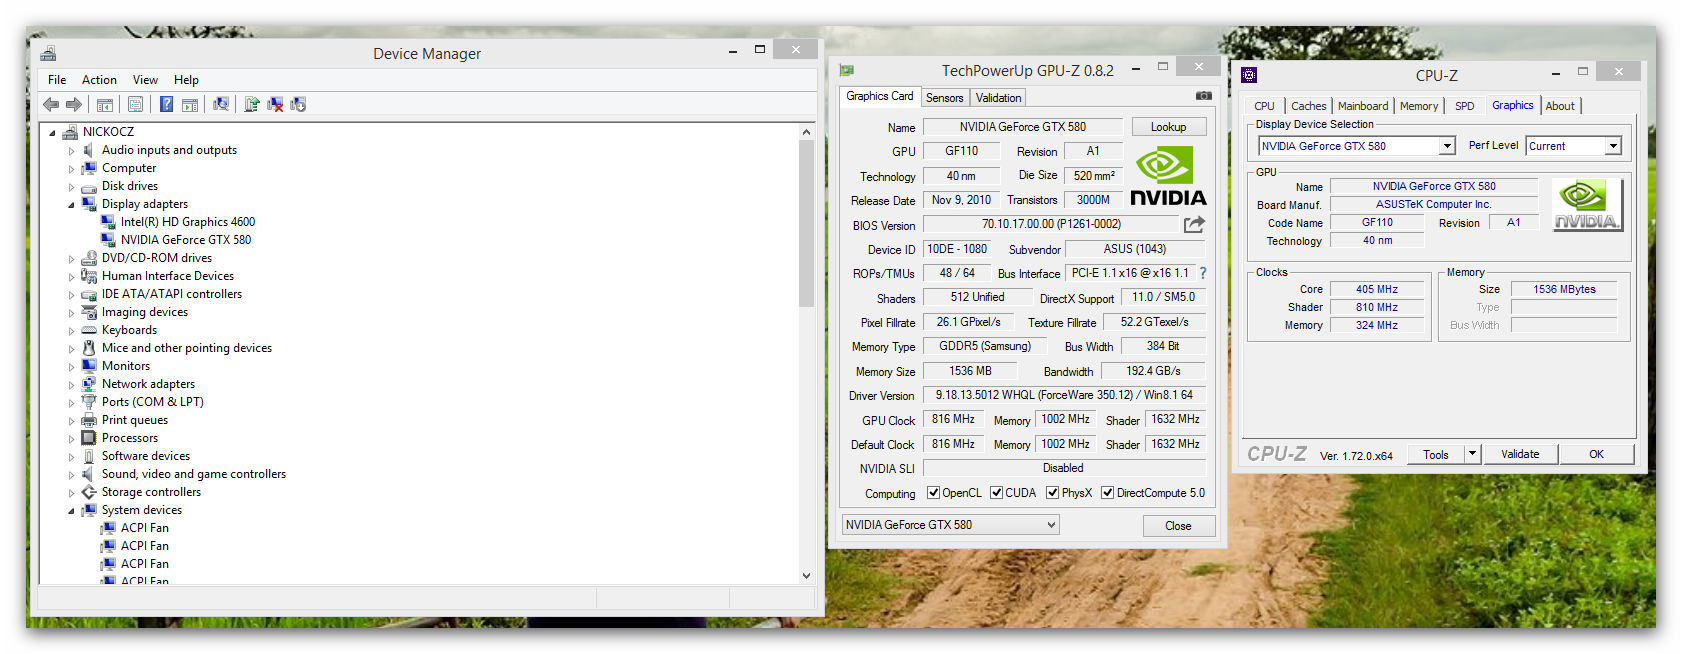Click Back arrow in Device Manager toolbar
Screen dimensions: 1682x654
pos(51,104)
